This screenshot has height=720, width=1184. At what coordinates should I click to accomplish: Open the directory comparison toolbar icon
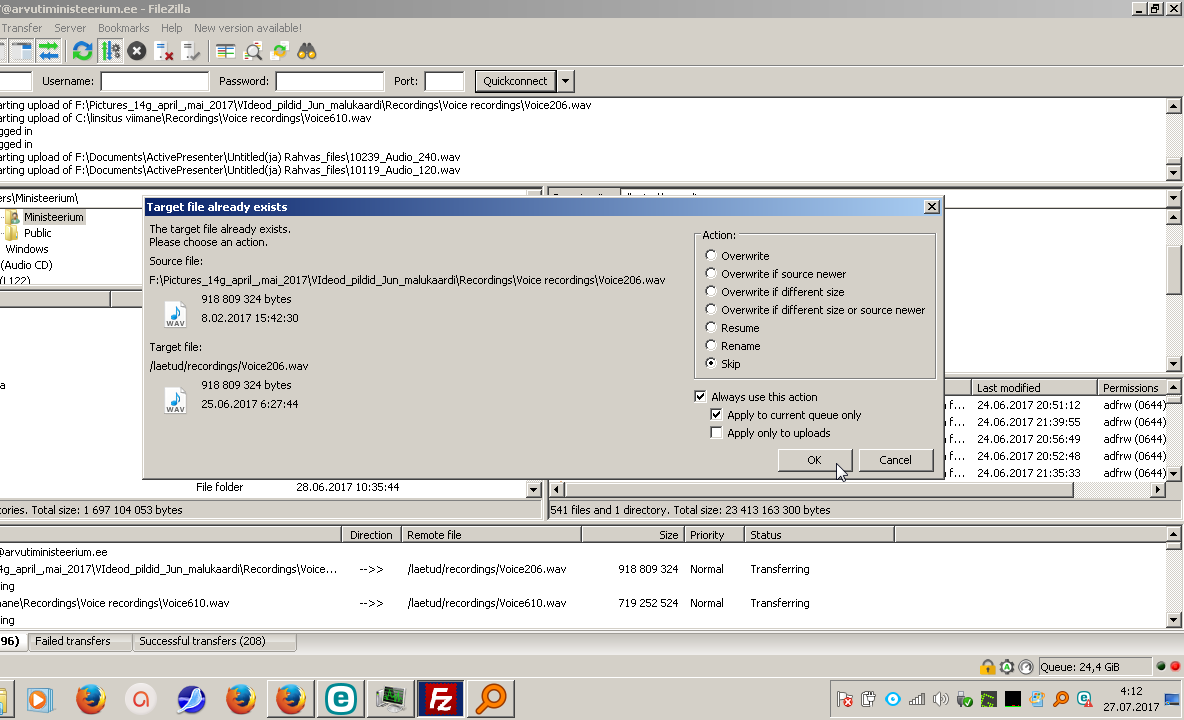(x=226, y=51)
